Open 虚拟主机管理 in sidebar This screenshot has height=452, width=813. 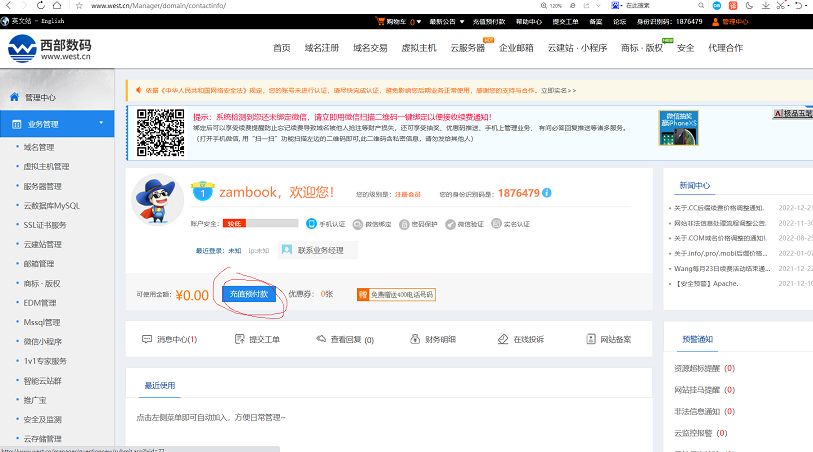click(46, 166)
